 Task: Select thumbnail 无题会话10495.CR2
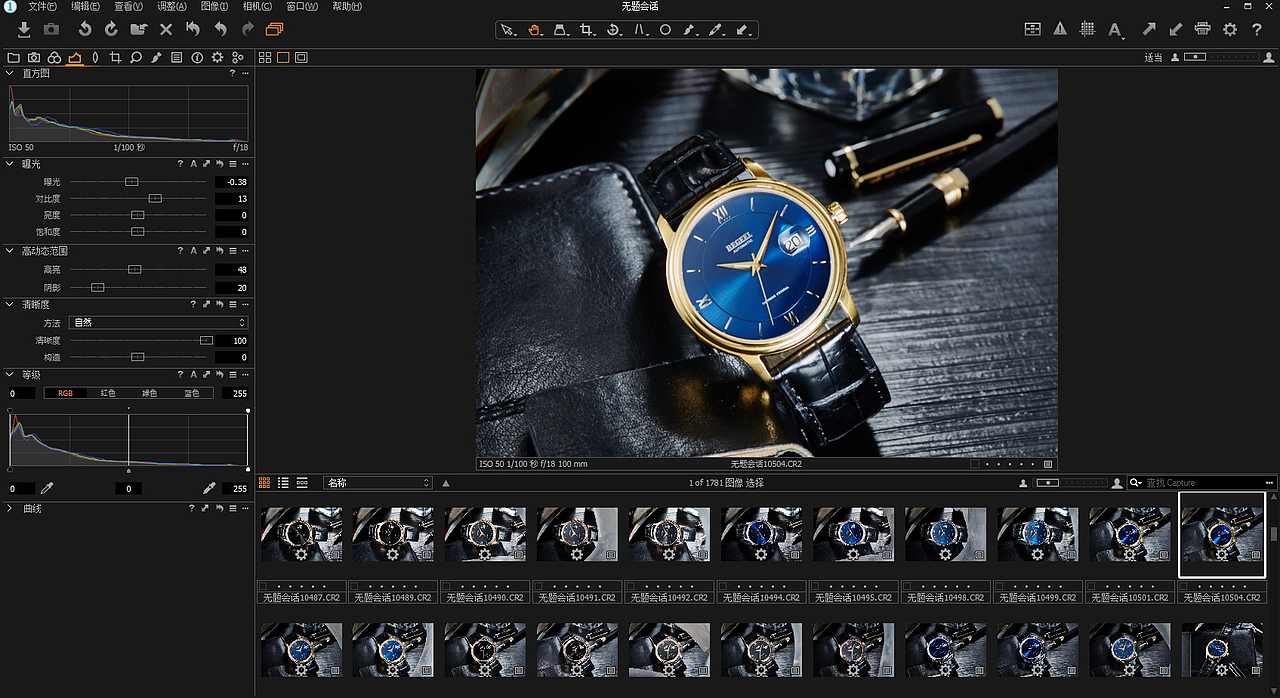[853, 534]
